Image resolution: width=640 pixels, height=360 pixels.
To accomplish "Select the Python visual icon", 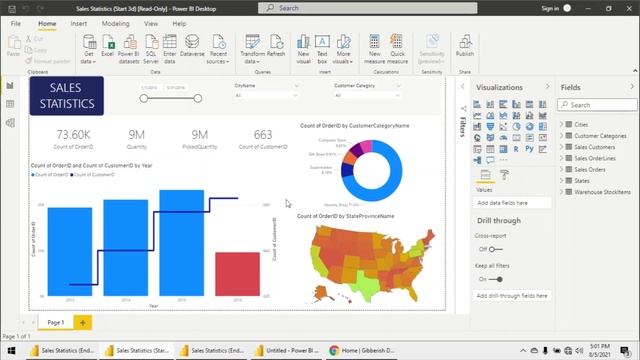I will click(x=529, y=149).
